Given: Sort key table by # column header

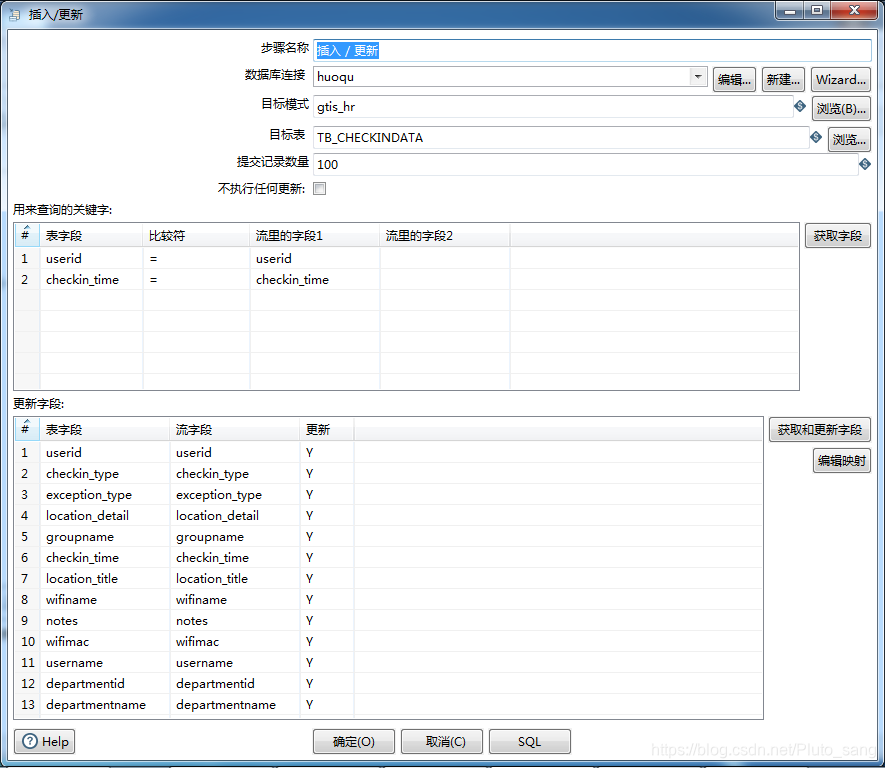Looking at the screenshot, I should 27,235.
